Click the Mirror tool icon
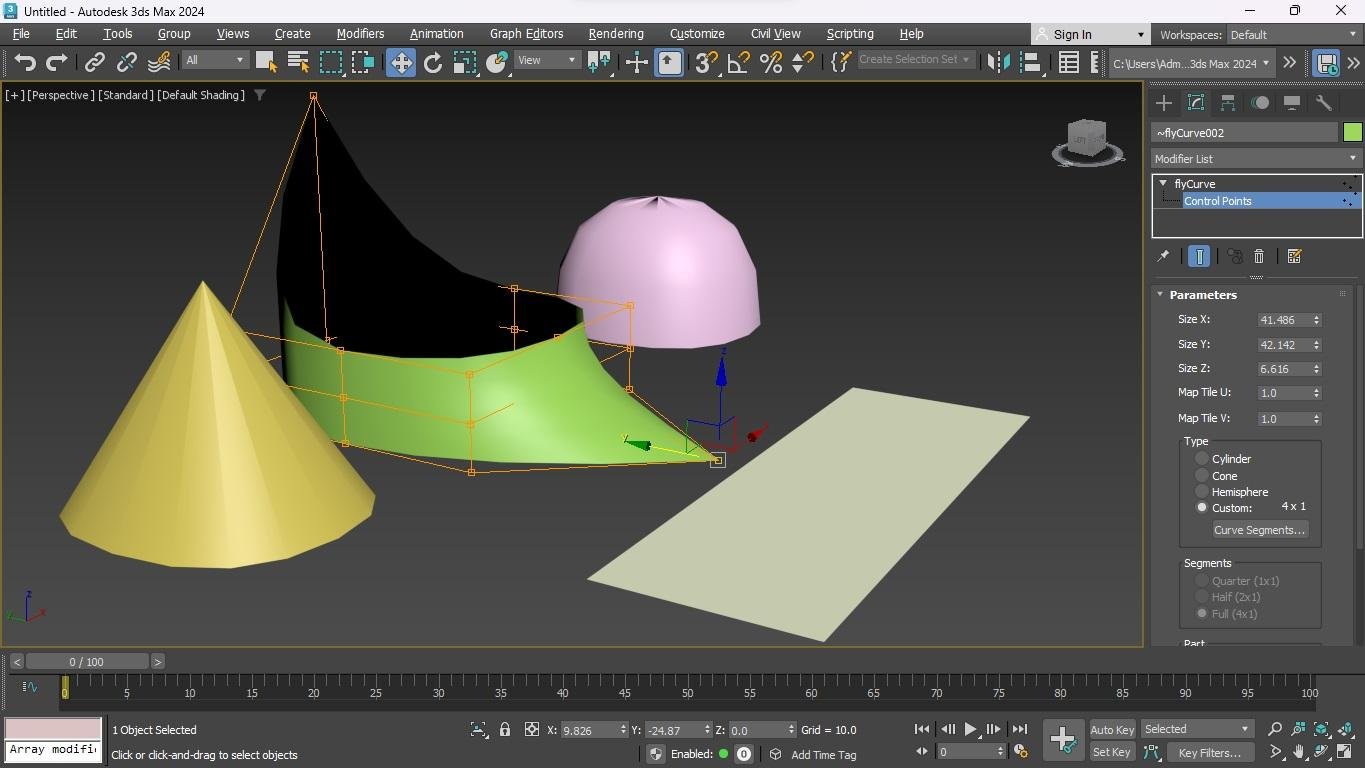The width and height of the screenshot is (1365, 768). coord(997,62)
